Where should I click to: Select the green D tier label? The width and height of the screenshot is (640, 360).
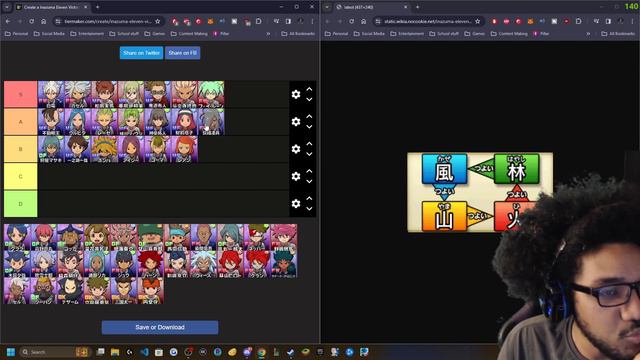20,204
